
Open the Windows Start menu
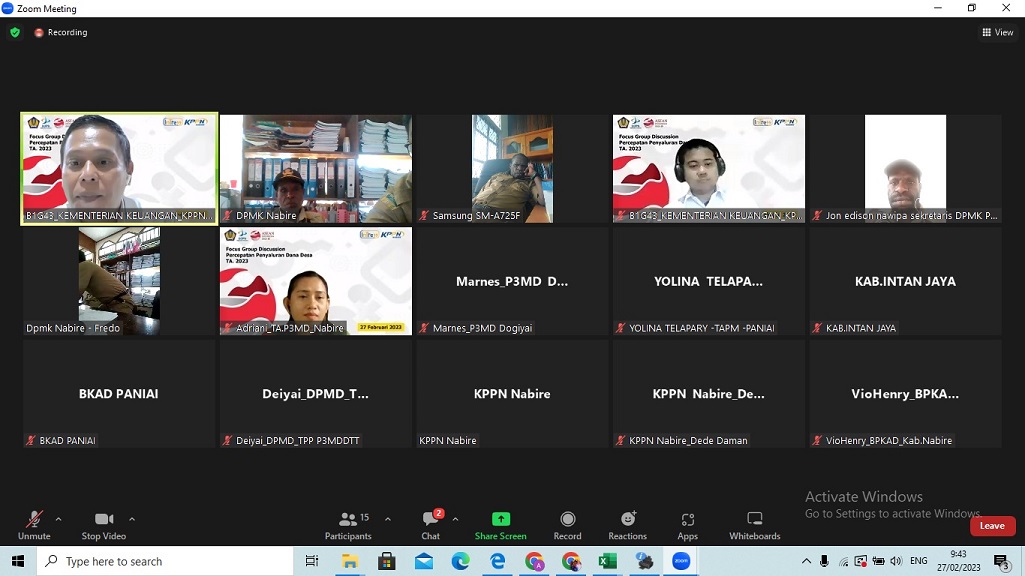pyautogui.click(x=18, y=561)
